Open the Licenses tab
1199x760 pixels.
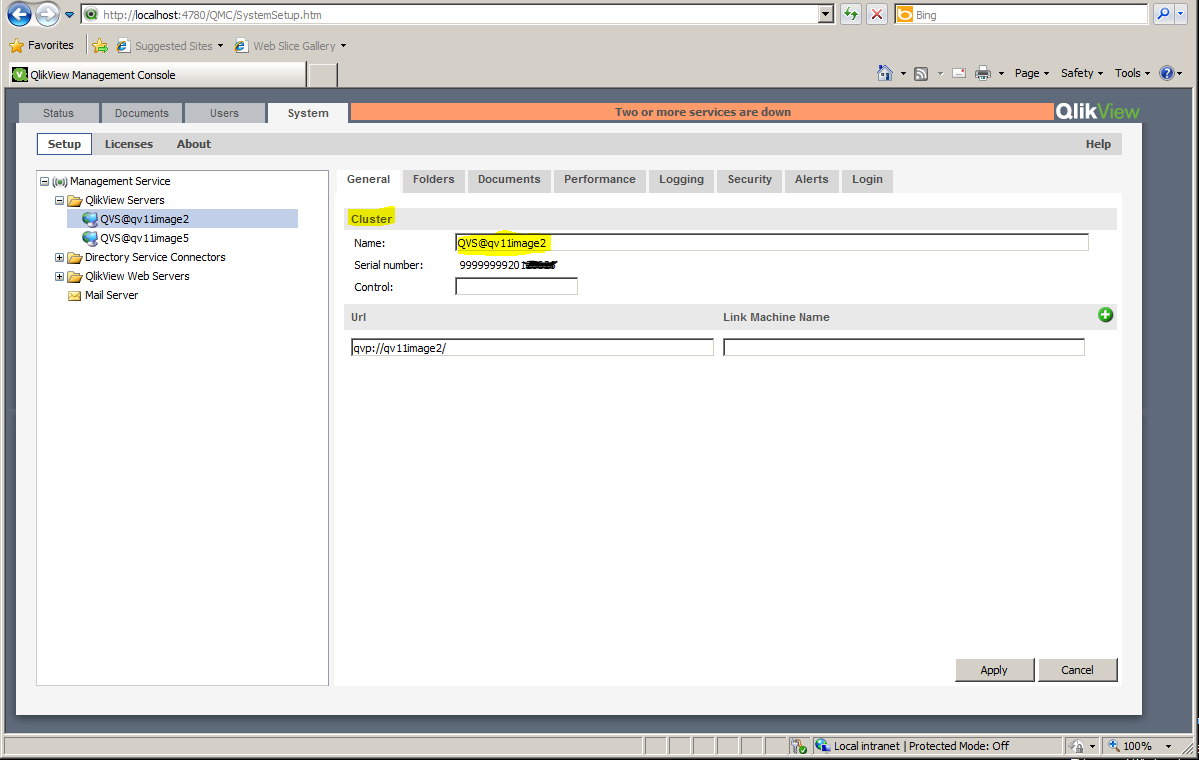128,143
